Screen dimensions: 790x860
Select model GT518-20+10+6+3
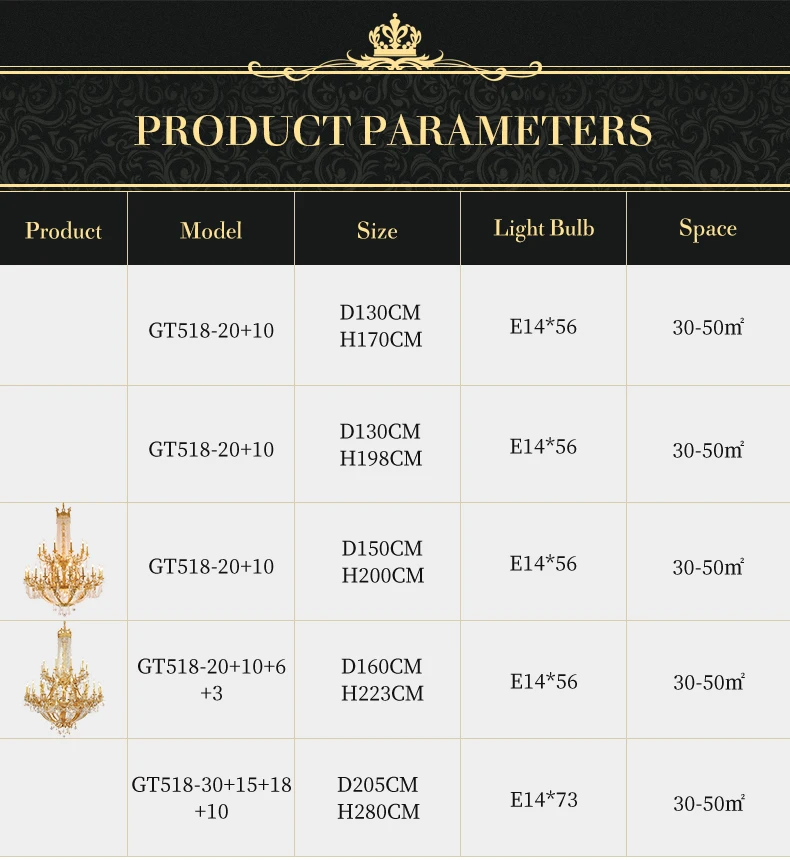click(x=211, y=680)
